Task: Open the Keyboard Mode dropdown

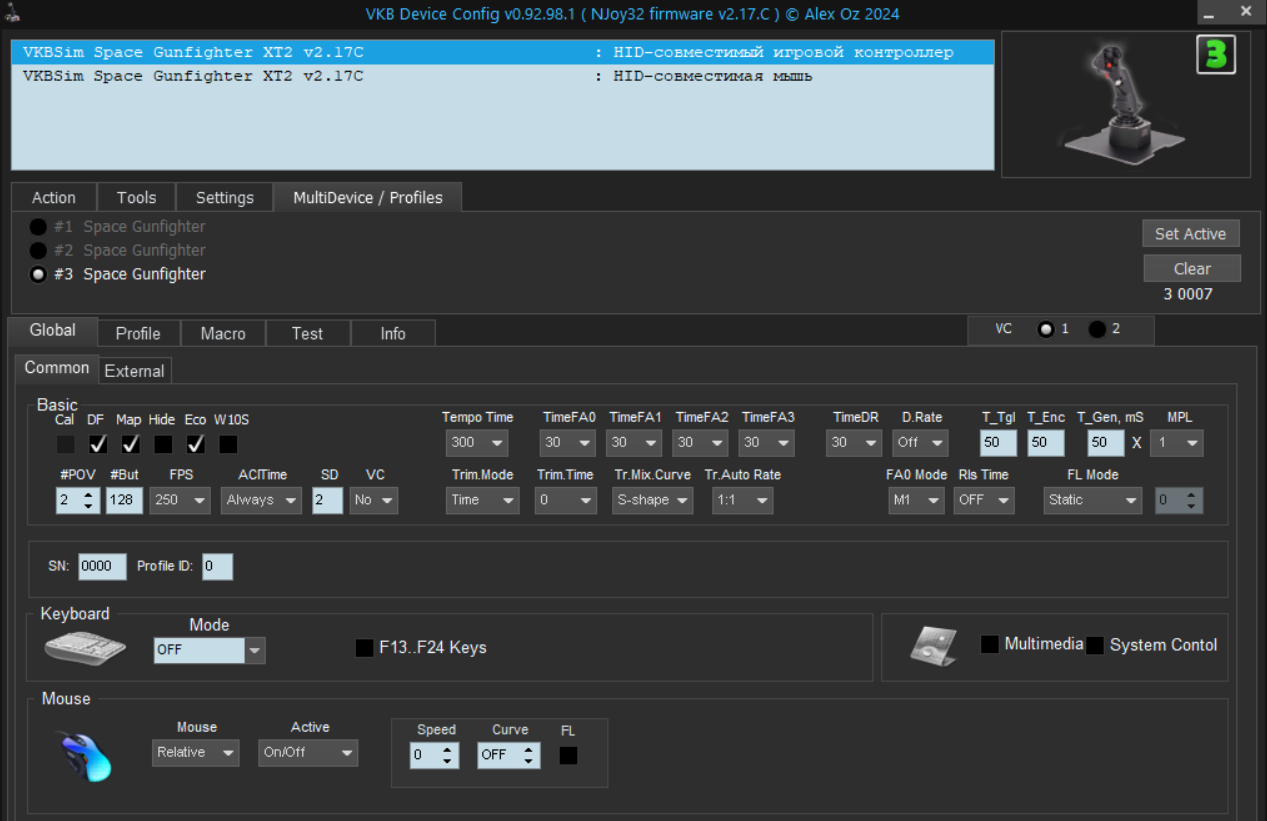Action: [x=255, y=650]
